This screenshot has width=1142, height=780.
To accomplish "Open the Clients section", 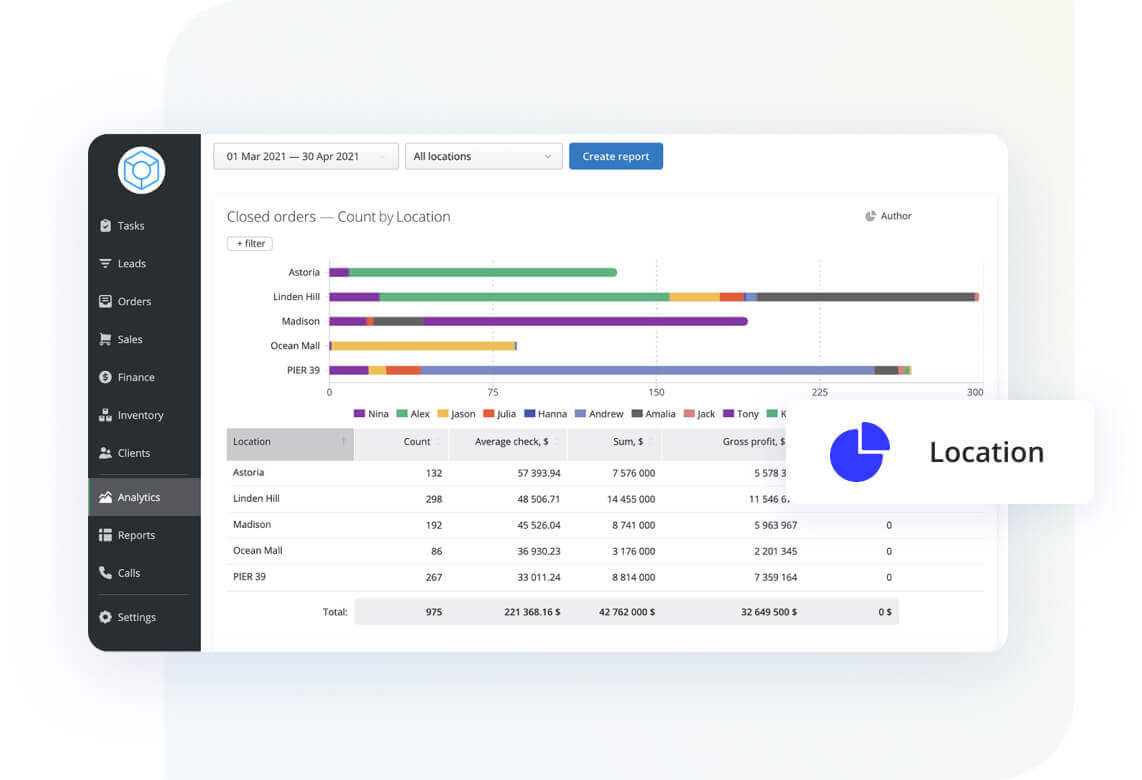I will click(x=129, y=453).
